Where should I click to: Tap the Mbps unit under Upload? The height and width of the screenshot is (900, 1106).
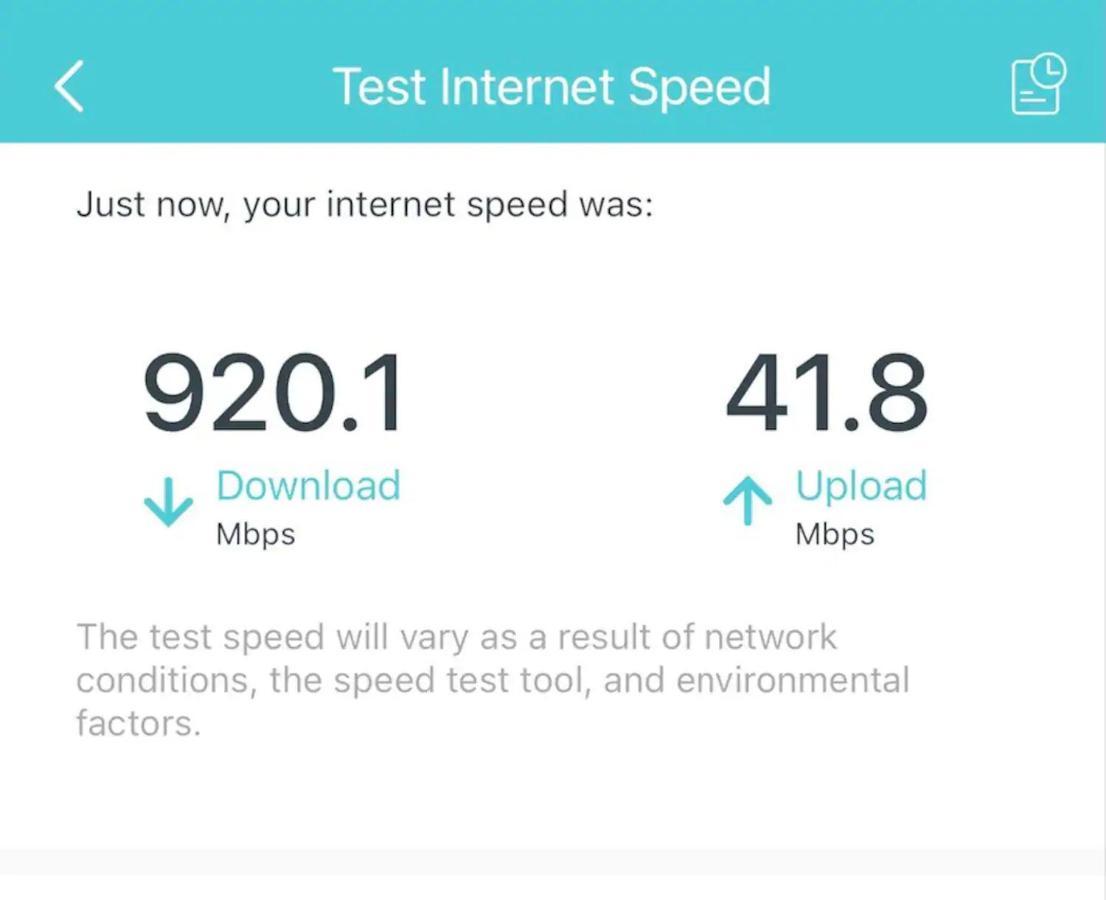point(835,534)
